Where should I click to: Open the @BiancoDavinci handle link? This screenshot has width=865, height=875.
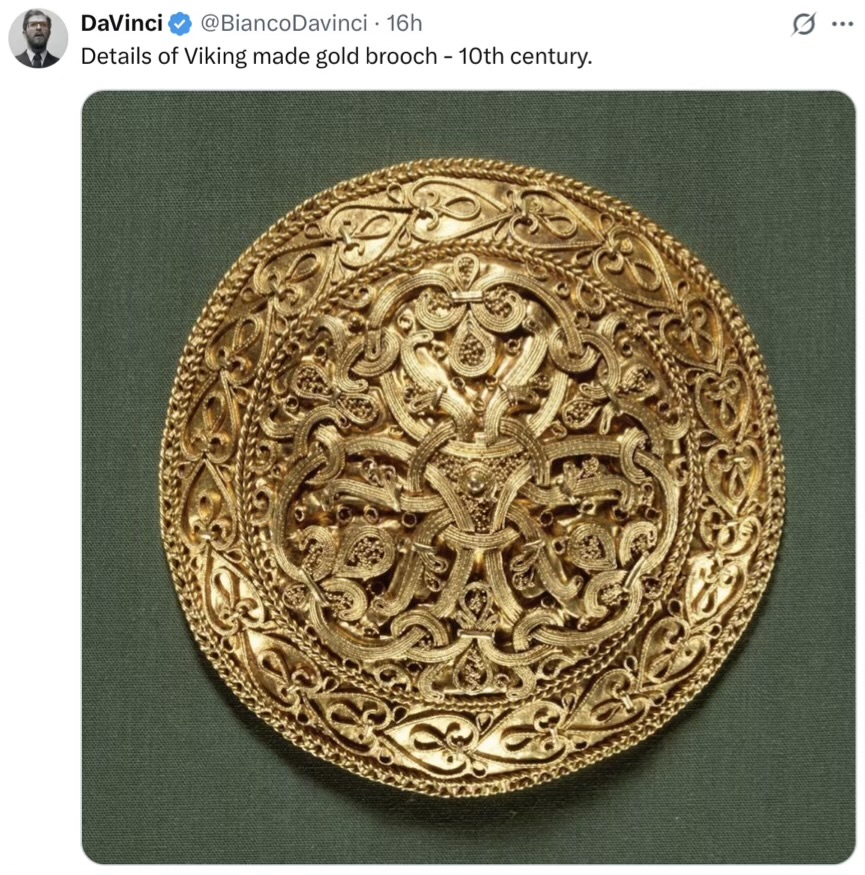(x=283, y=23)
